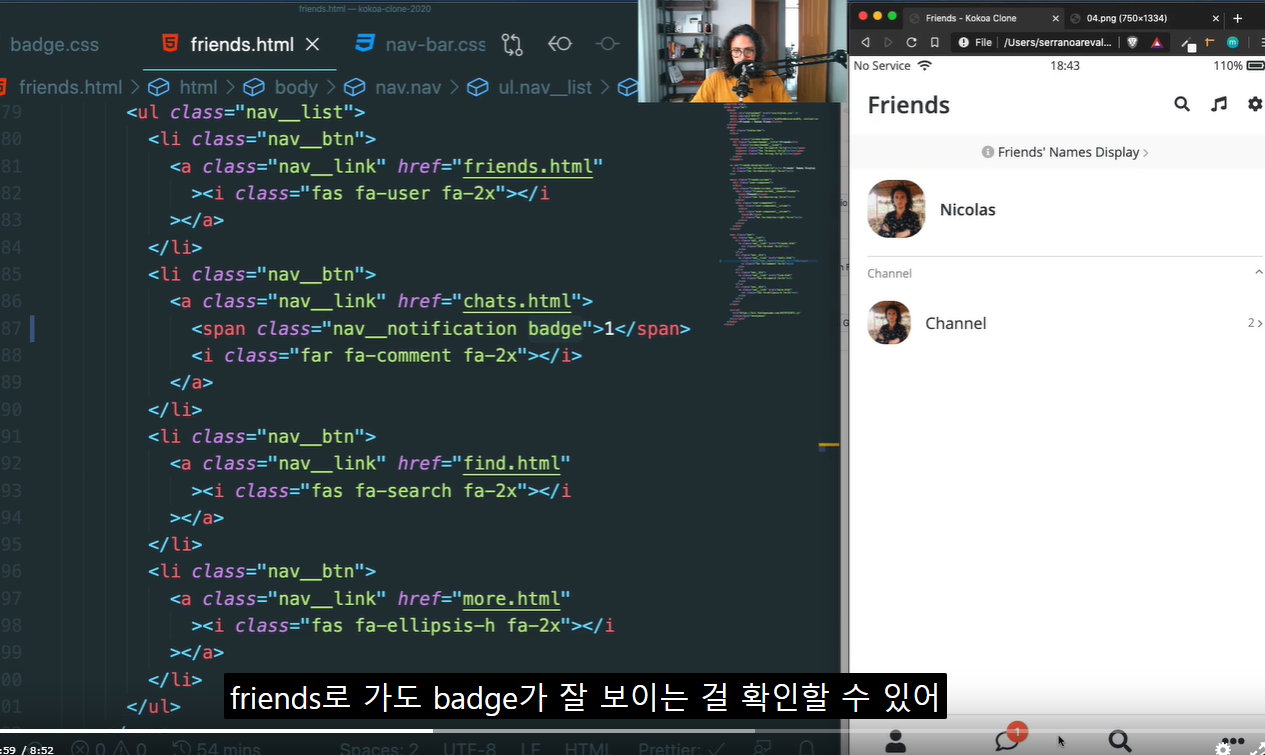The height and width of the screenshot is (755, 1265).
Task: Open the chats speech bubble icon in bottom nav
Action: pyautogui.click(x=1008, y=739)
